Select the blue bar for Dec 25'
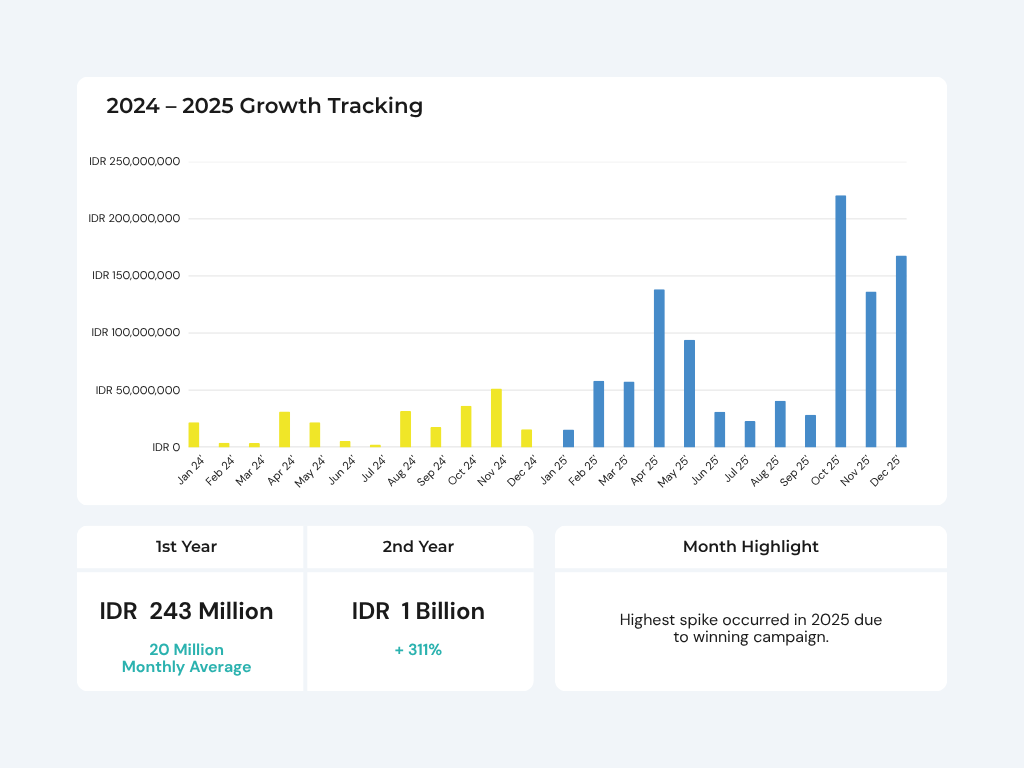Image resolution: width=1024 pixels, height=768 pixels. click(901, 351)
